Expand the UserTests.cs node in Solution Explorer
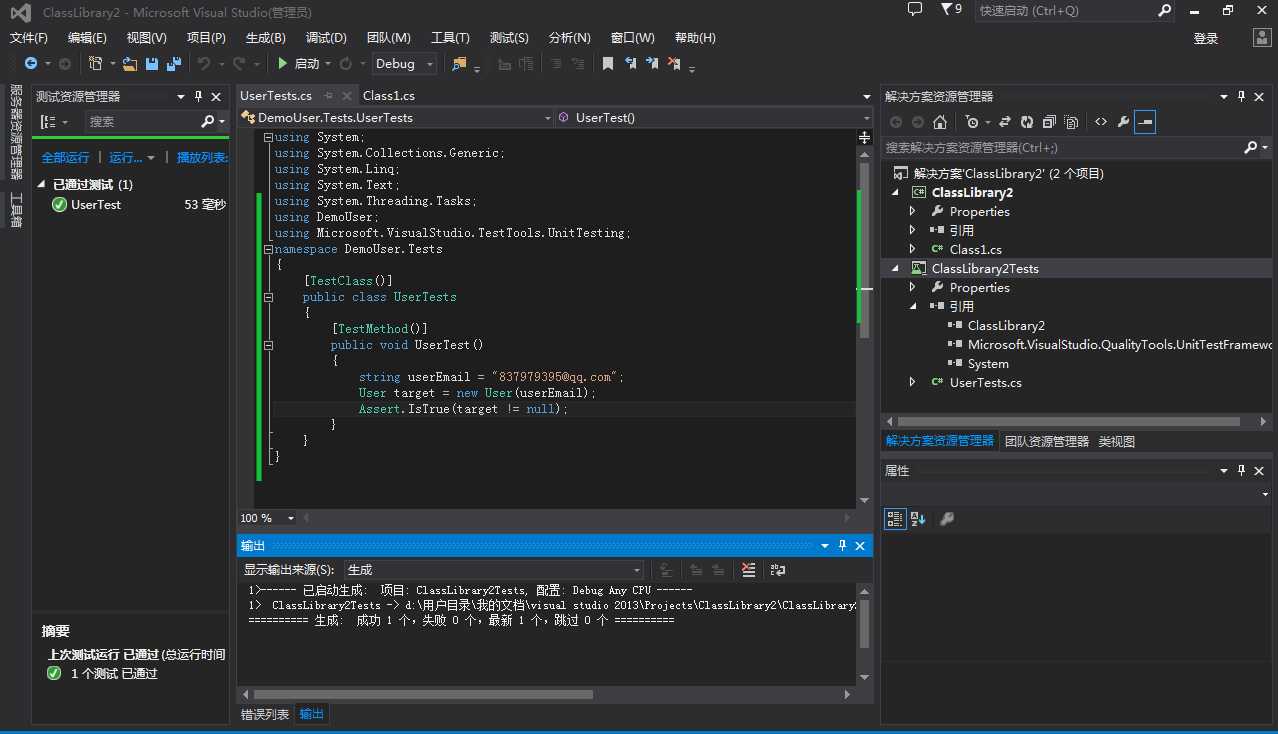This screenshot has width=1278, height=734. pyautogui.click(x=912, y=383)
